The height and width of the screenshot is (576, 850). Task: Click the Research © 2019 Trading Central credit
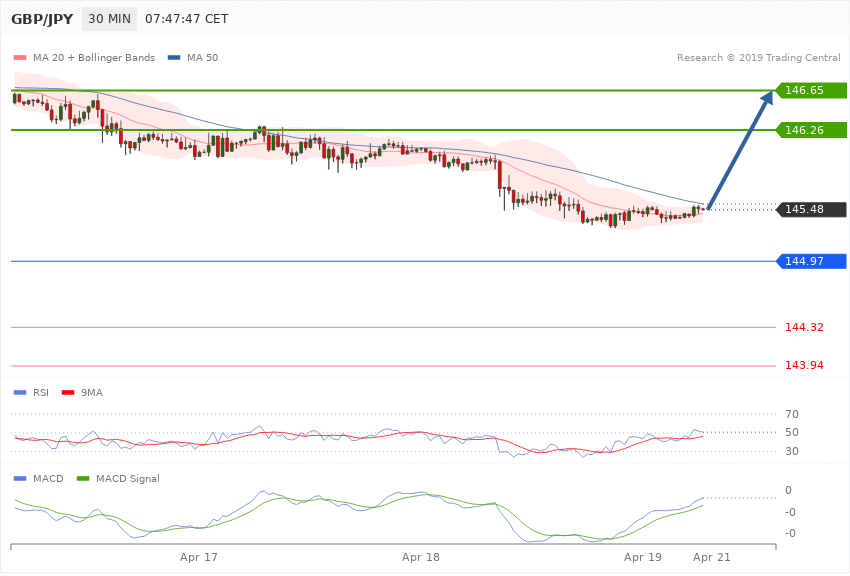[758, 58]
